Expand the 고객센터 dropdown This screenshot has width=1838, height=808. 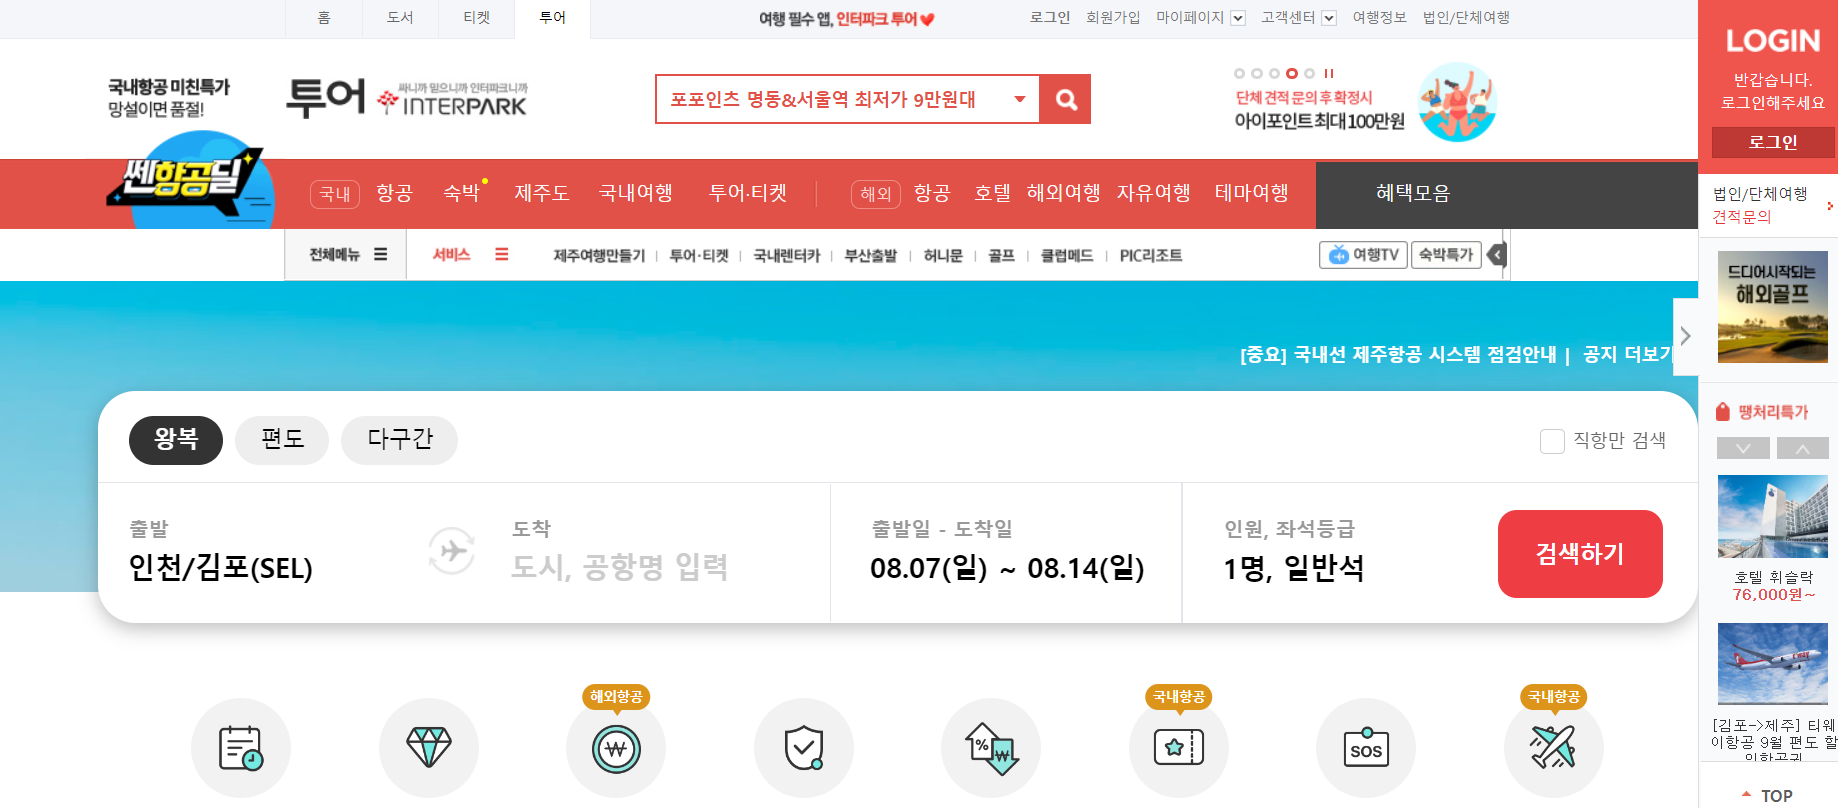tap(1329, 18)
